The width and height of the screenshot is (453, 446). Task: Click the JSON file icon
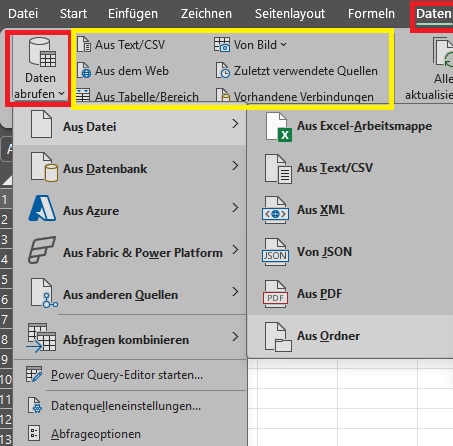[x=275, y=252]
